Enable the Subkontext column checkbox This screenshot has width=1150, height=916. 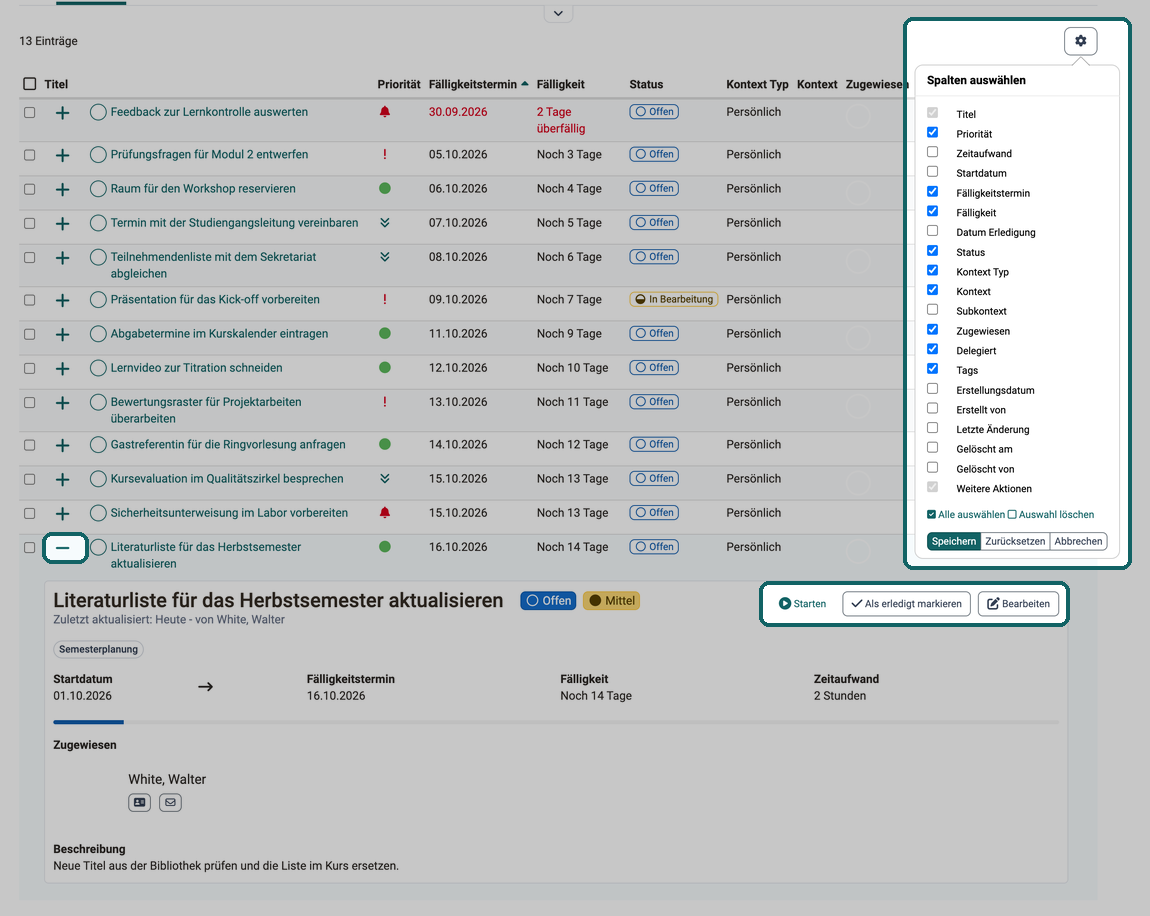(x=932, y=309)
